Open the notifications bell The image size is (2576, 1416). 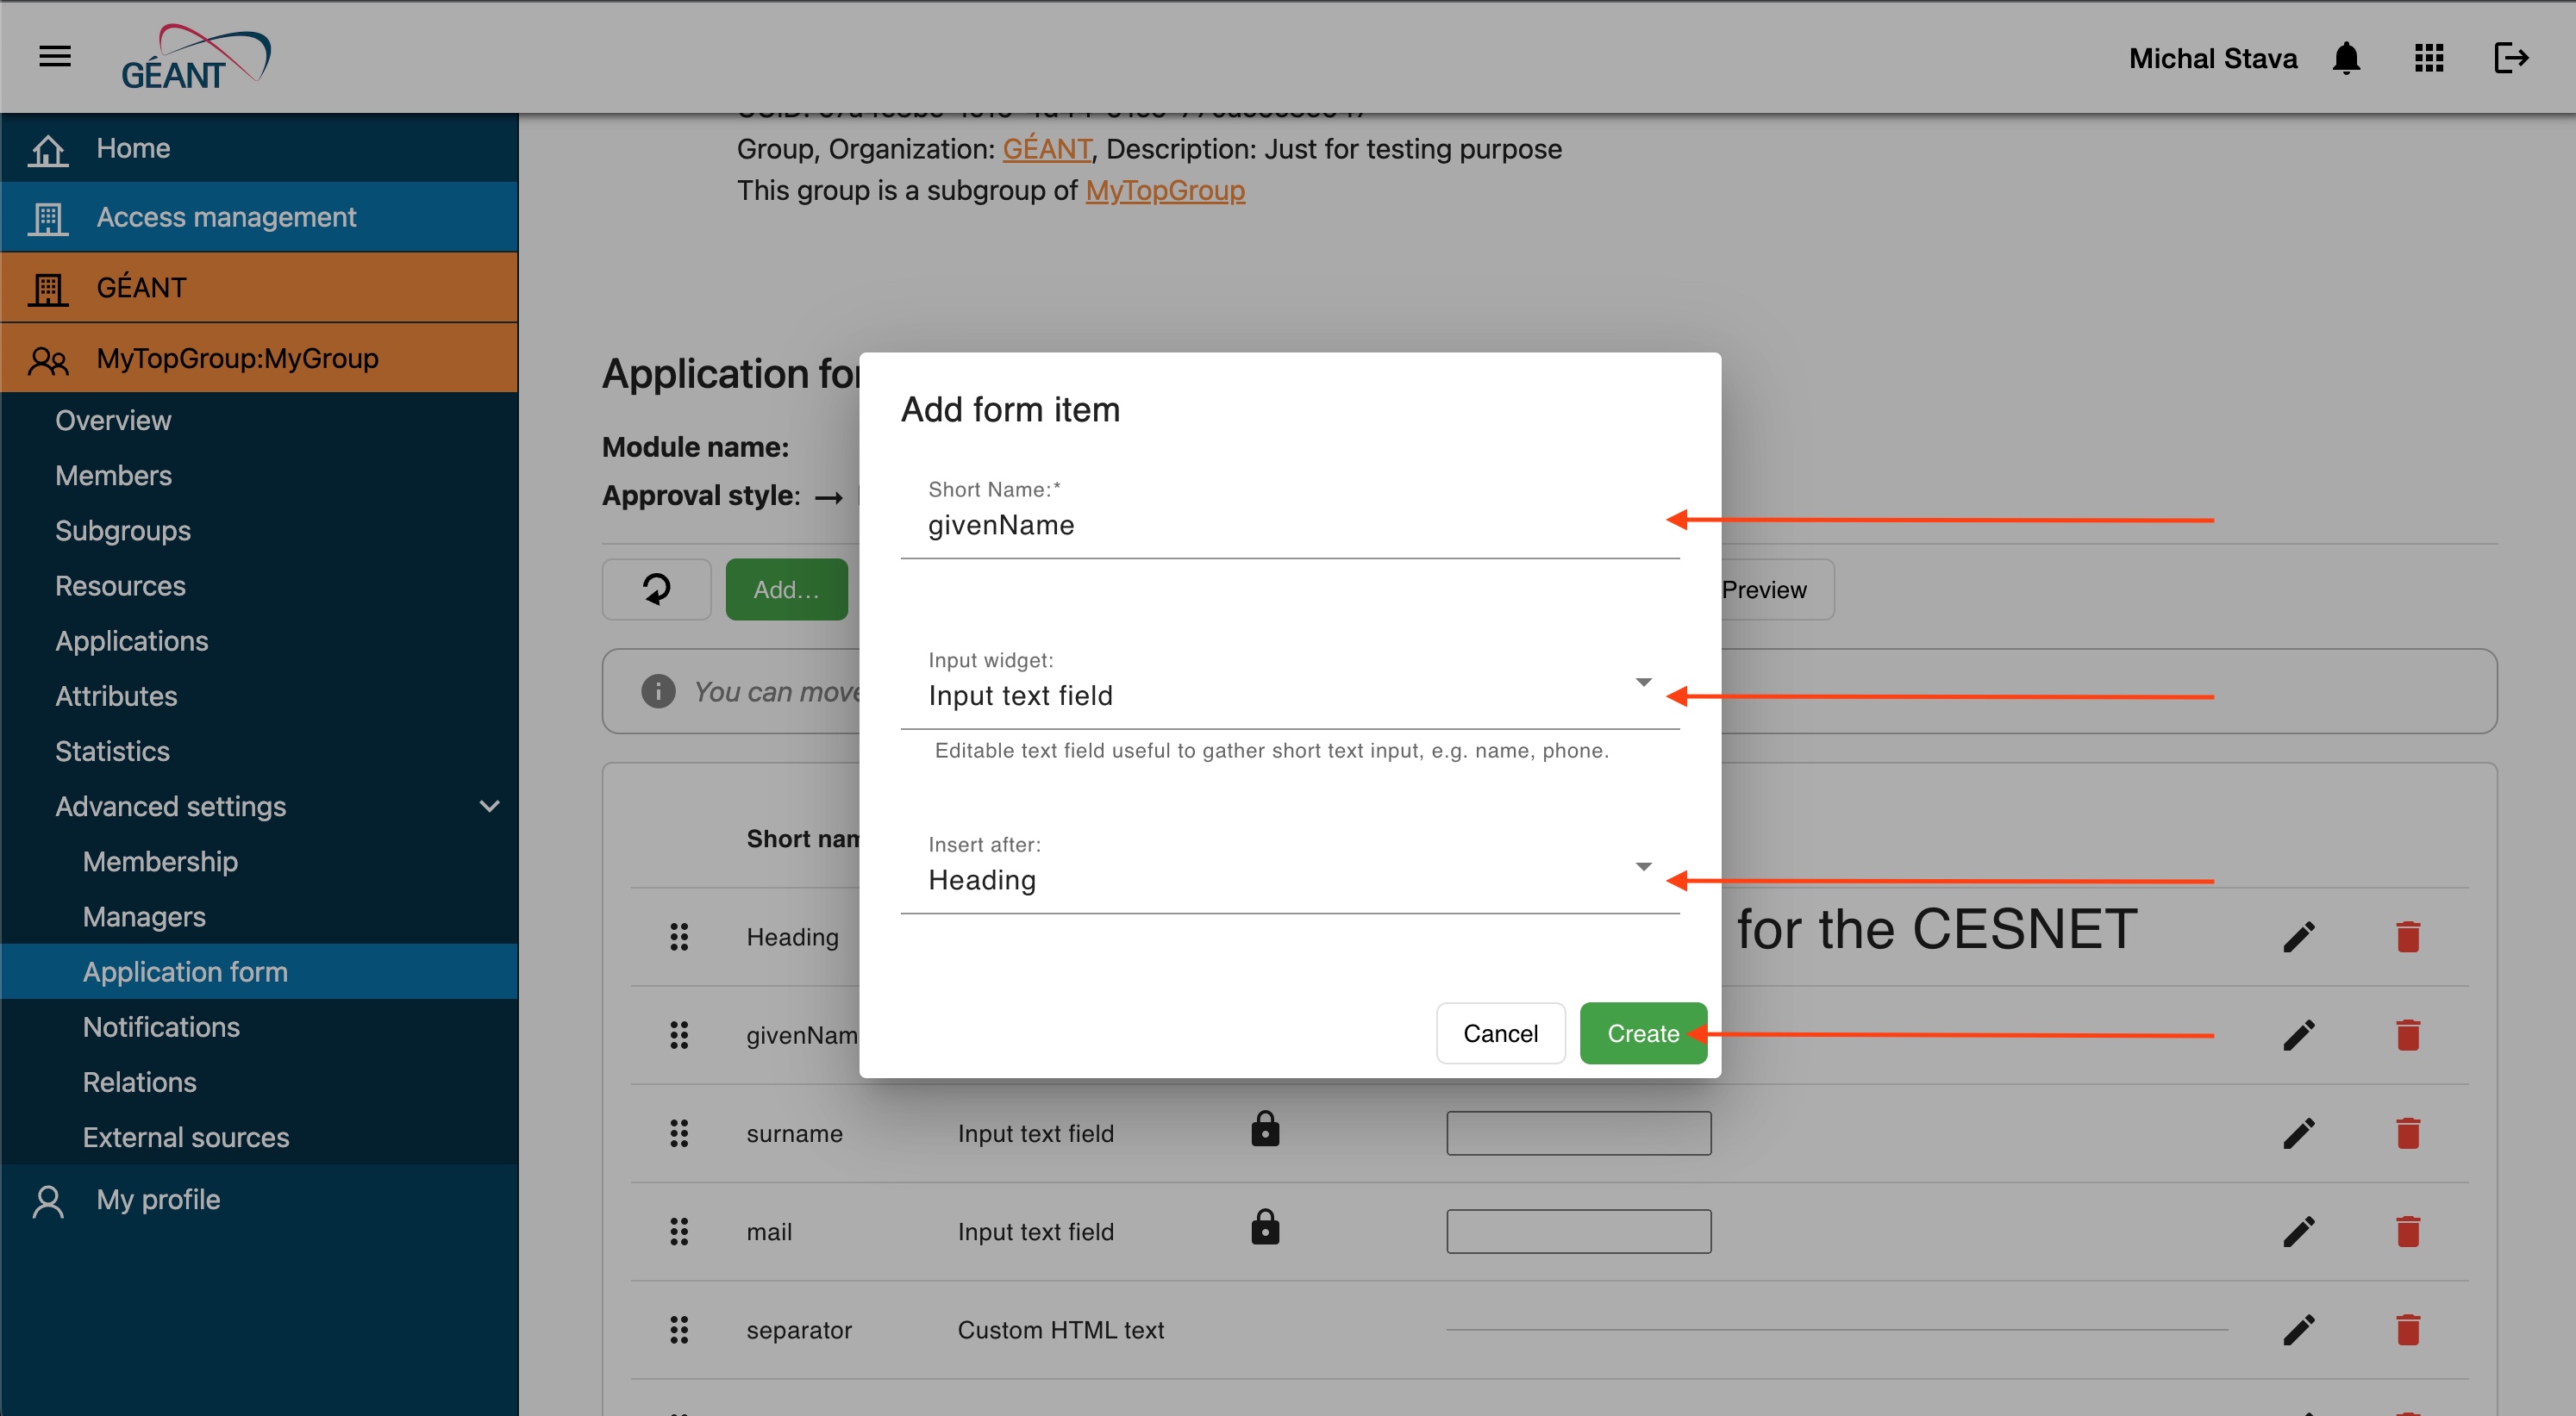click(2346, 58)
